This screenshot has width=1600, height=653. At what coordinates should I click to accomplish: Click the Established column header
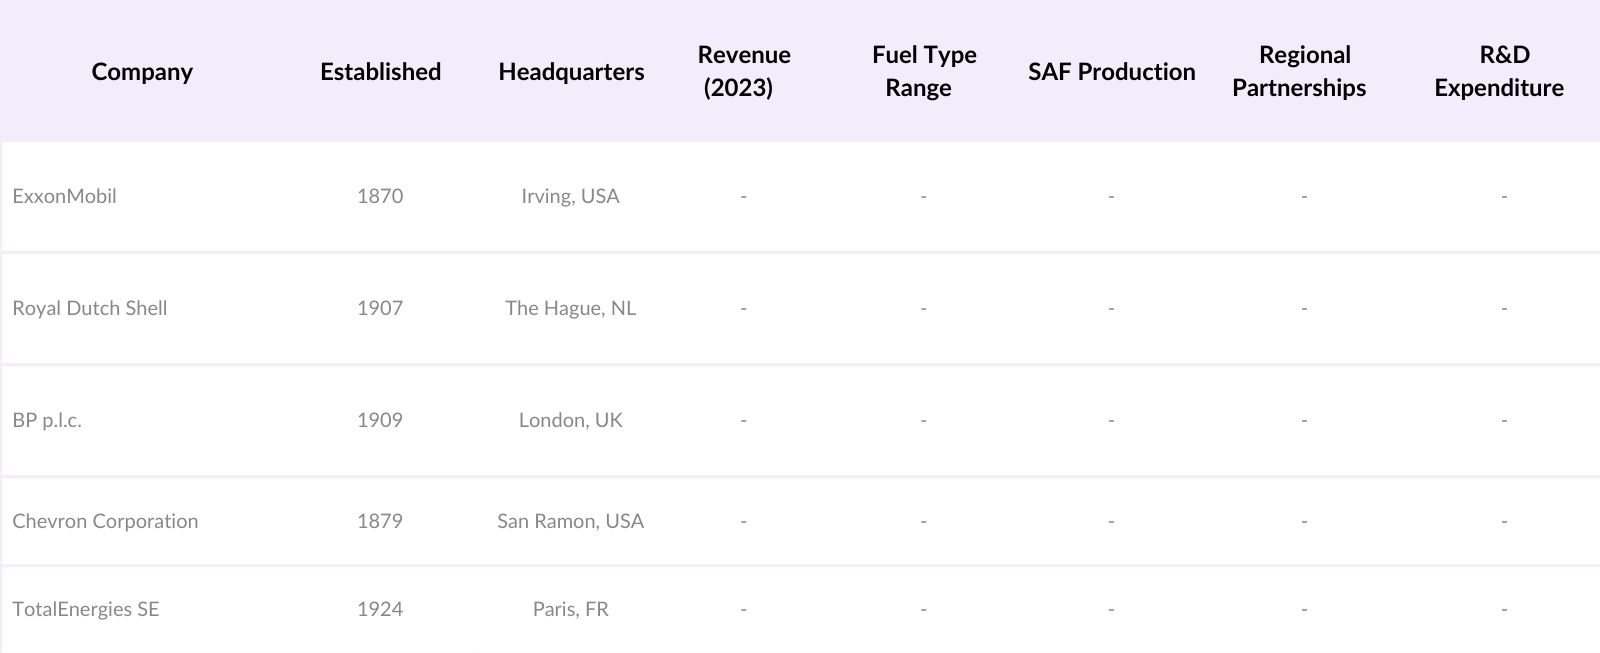pos(380,72)
